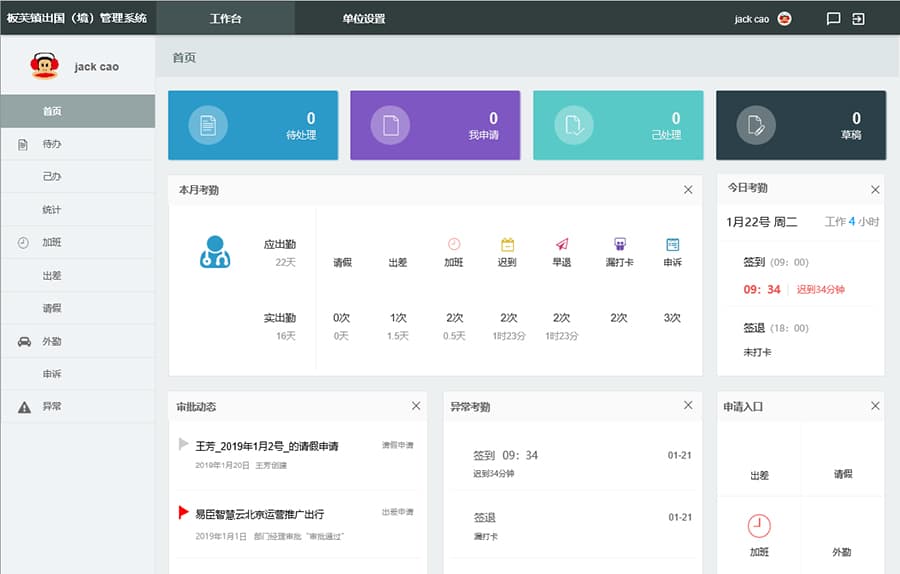This screenshot has height=574, width=900.
Task: Click the small user avatar beside jack cao in header
Action: (784, 18)
